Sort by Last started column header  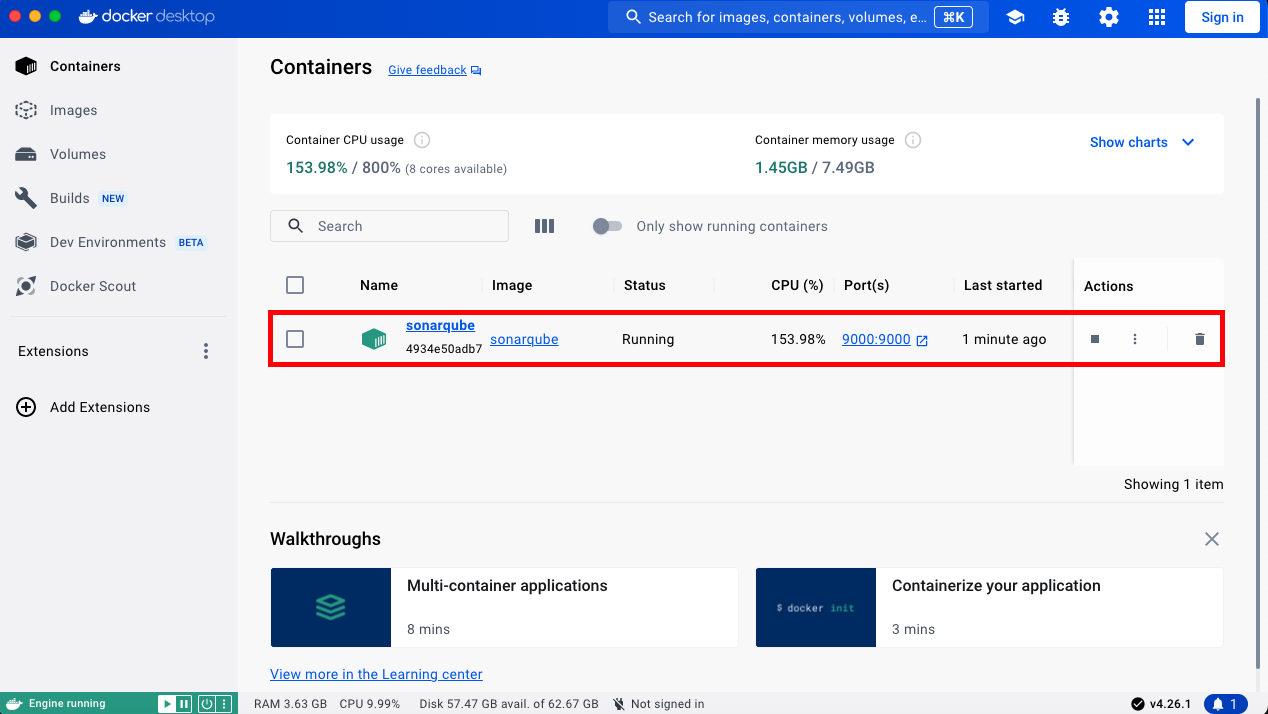click(1003, 285)
